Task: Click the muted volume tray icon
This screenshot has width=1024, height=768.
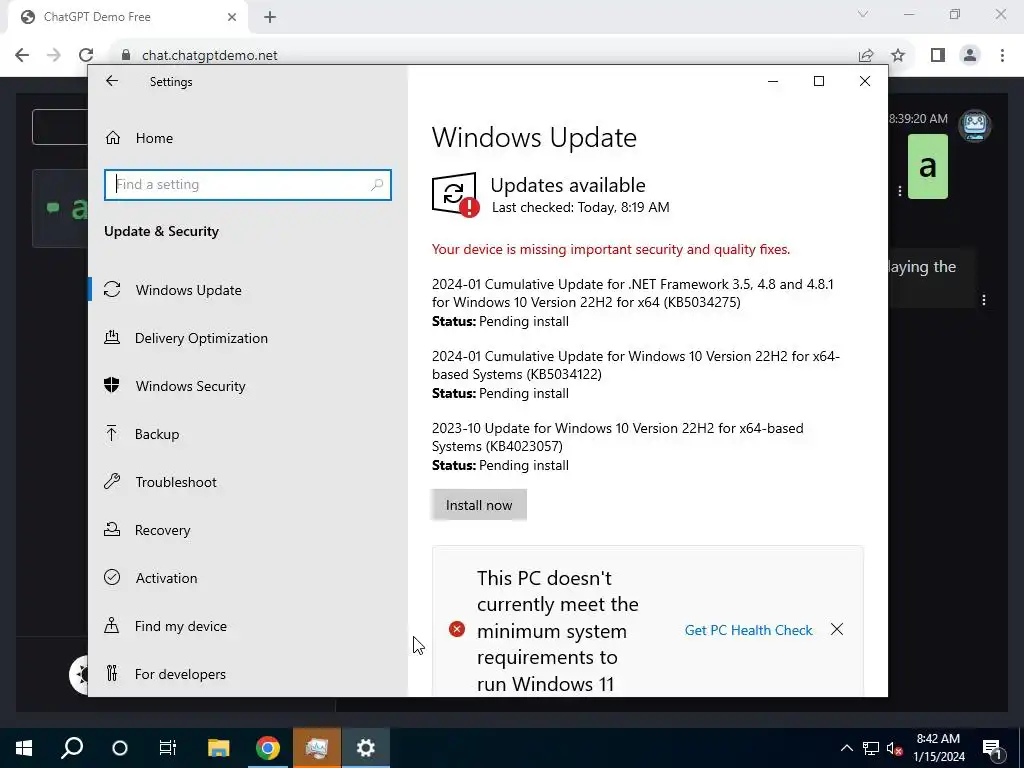Action: [895, 748]
